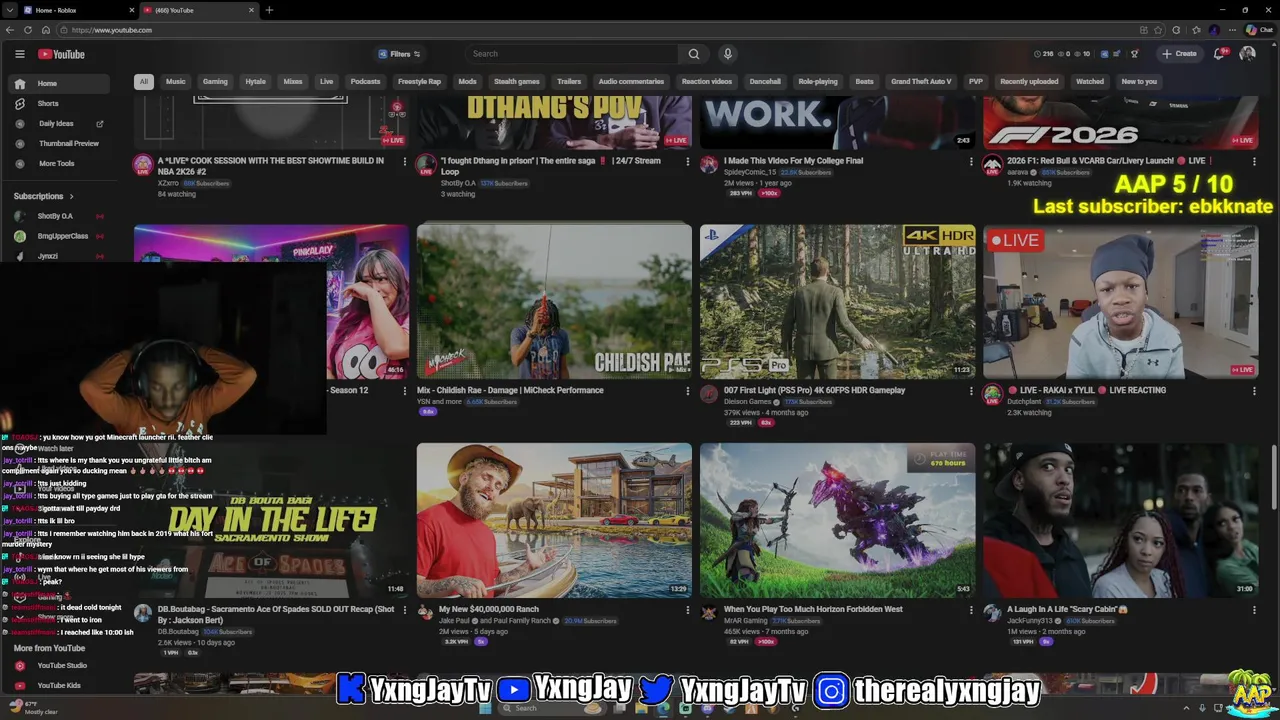The width and height of the screenshot is (1280, 720).
Task: Open I Made This Video For My College Final
Action: (793, 161)
